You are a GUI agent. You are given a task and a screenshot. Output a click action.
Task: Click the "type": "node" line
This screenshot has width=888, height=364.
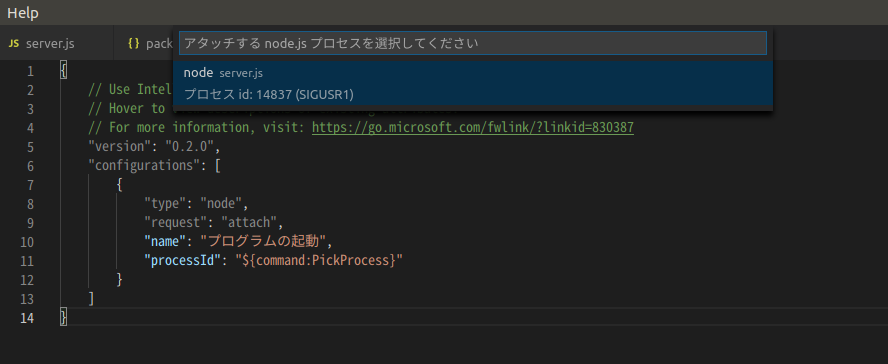(197, 204)
